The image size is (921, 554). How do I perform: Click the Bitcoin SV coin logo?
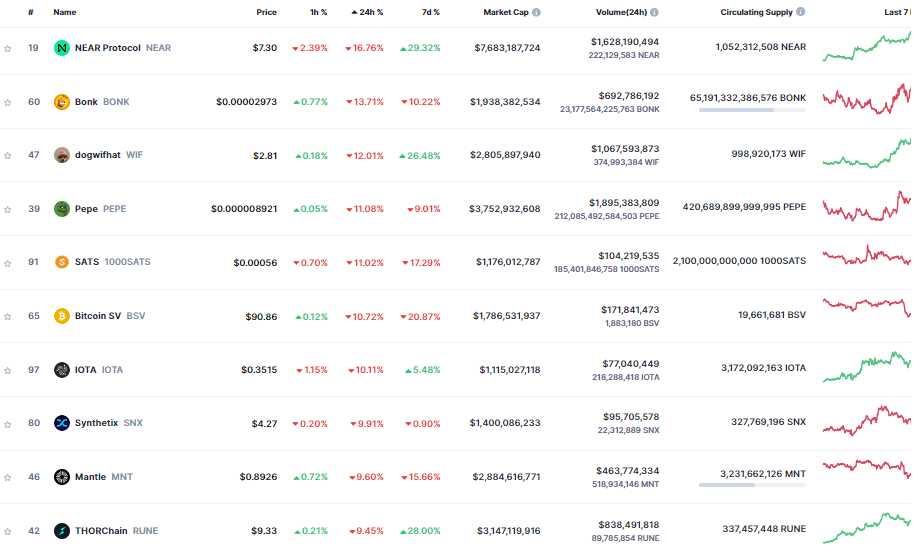coord(62,316)
